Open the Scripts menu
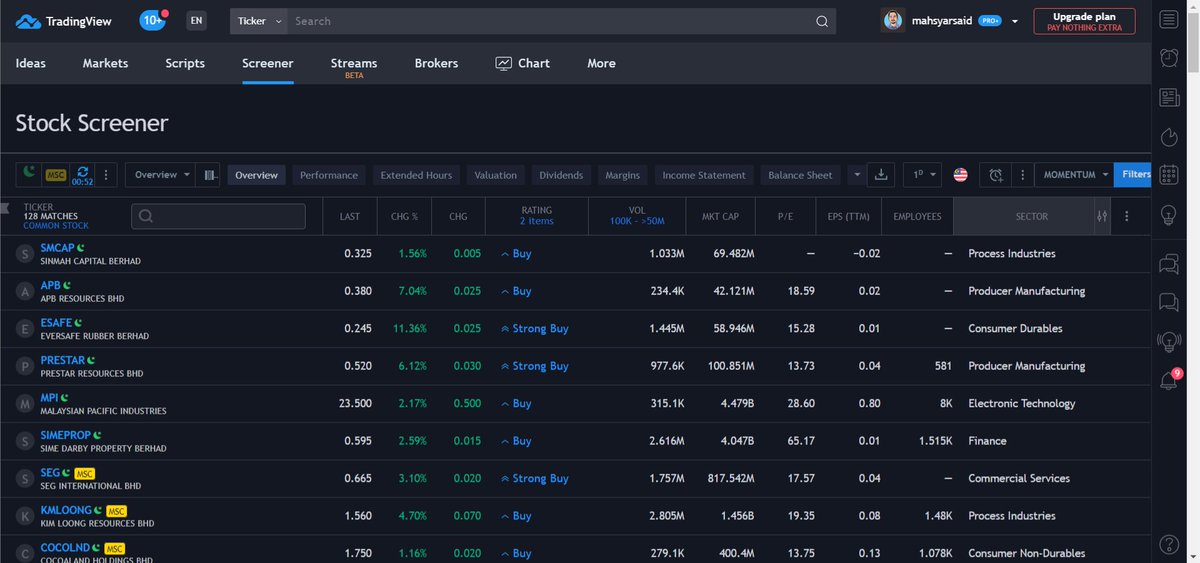The height and width of the screenshot is (563, 1200). [x=185, y=63]
